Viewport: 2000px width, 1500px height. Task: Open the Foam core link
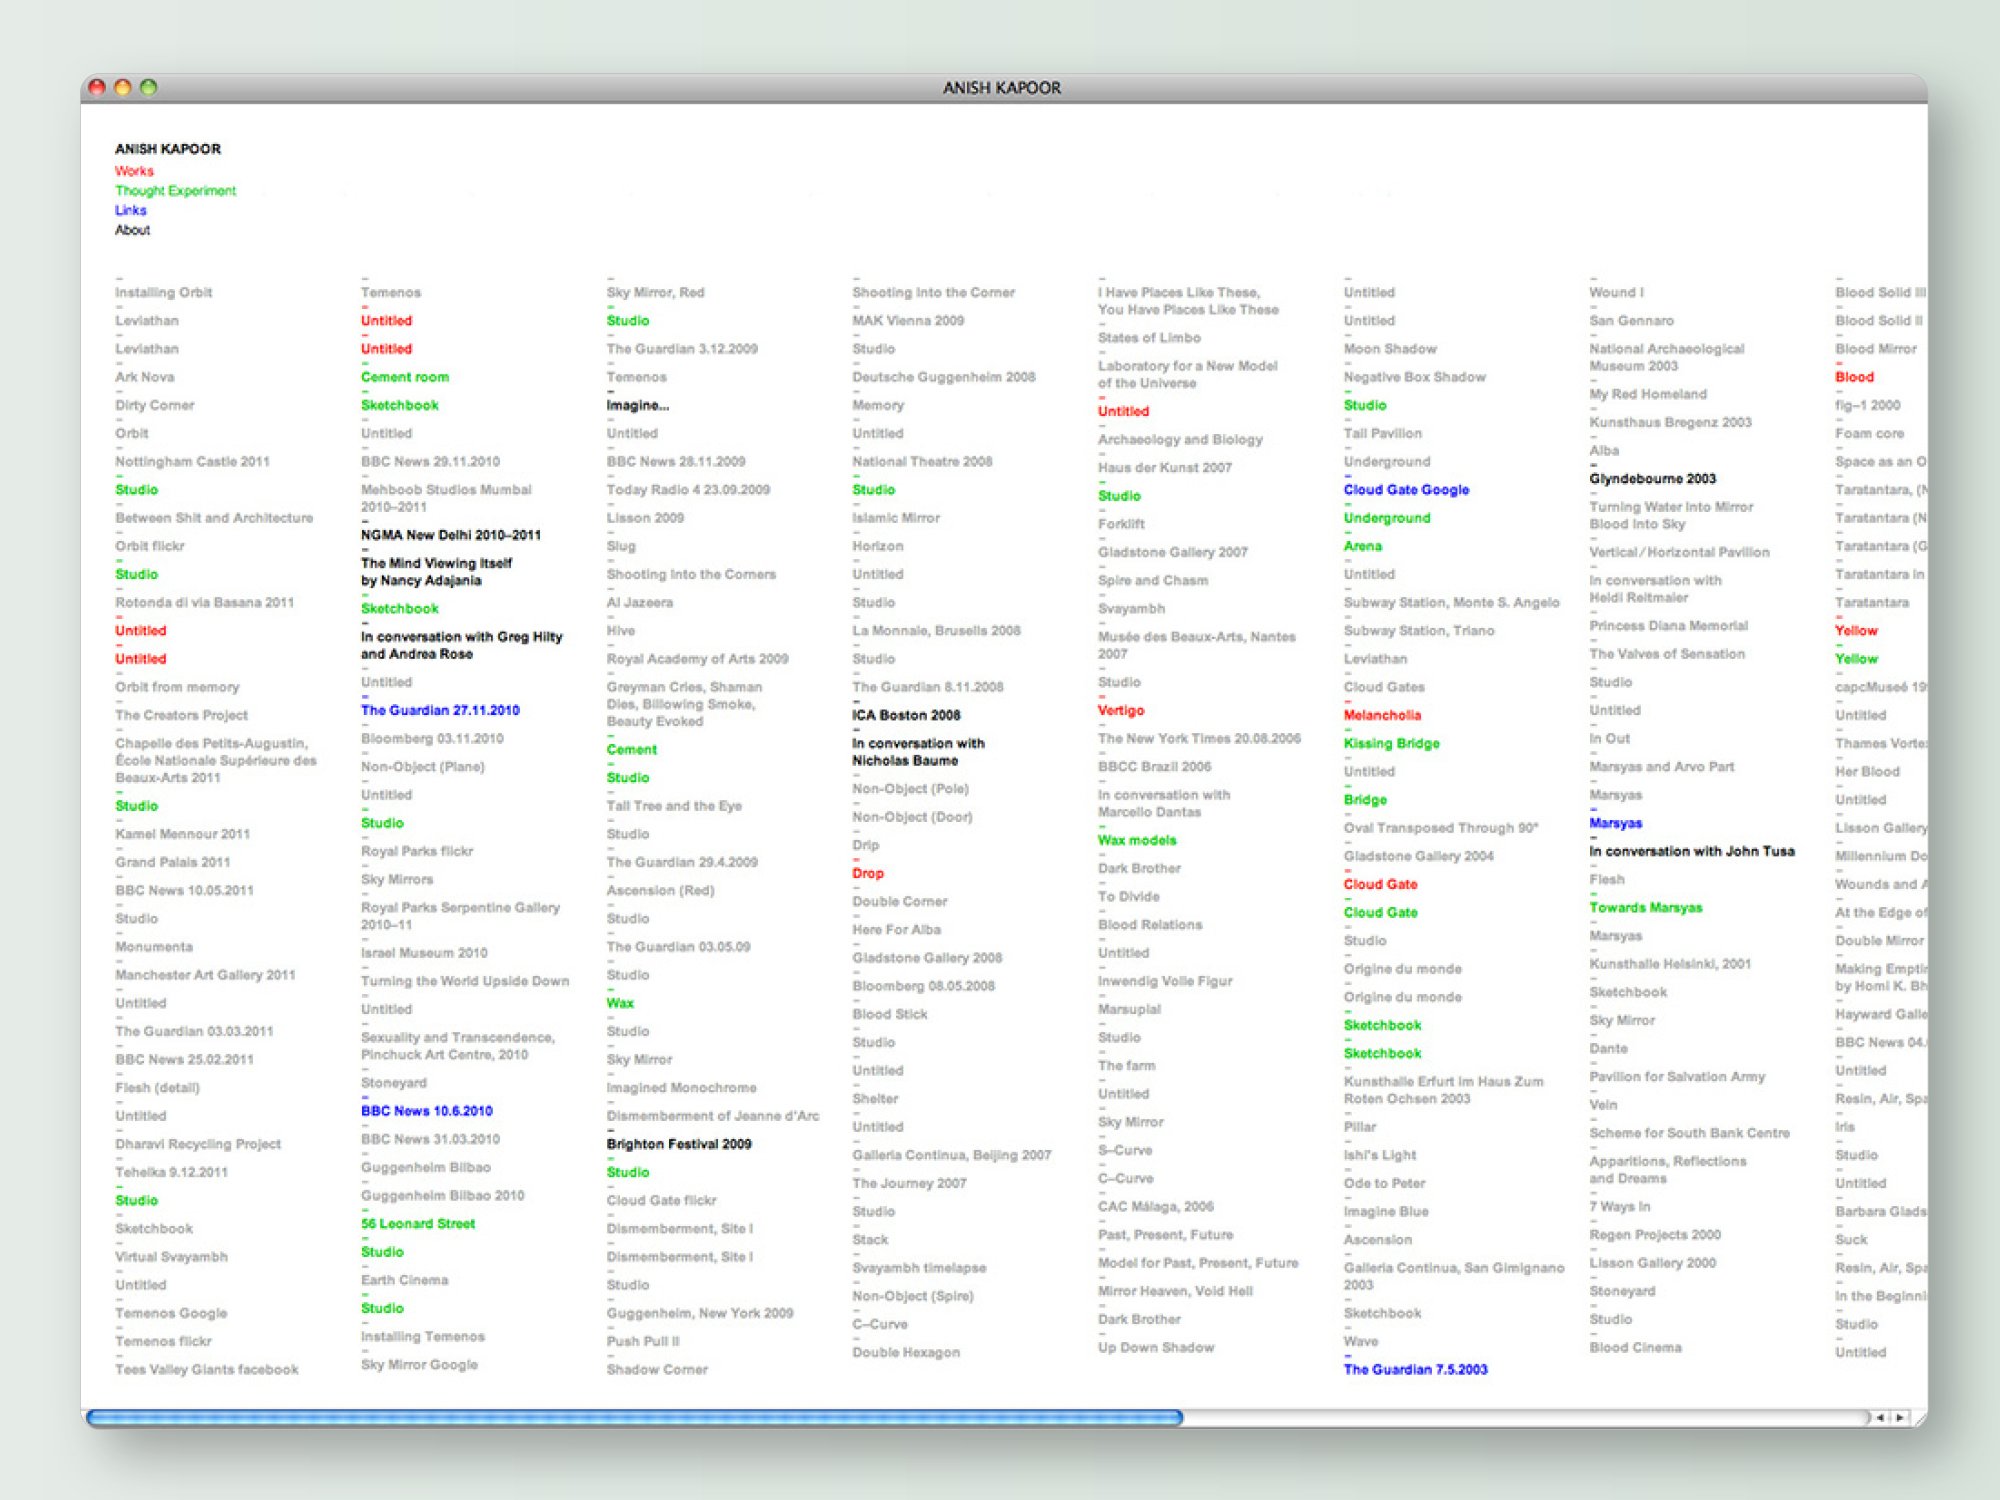[1869, 434]
